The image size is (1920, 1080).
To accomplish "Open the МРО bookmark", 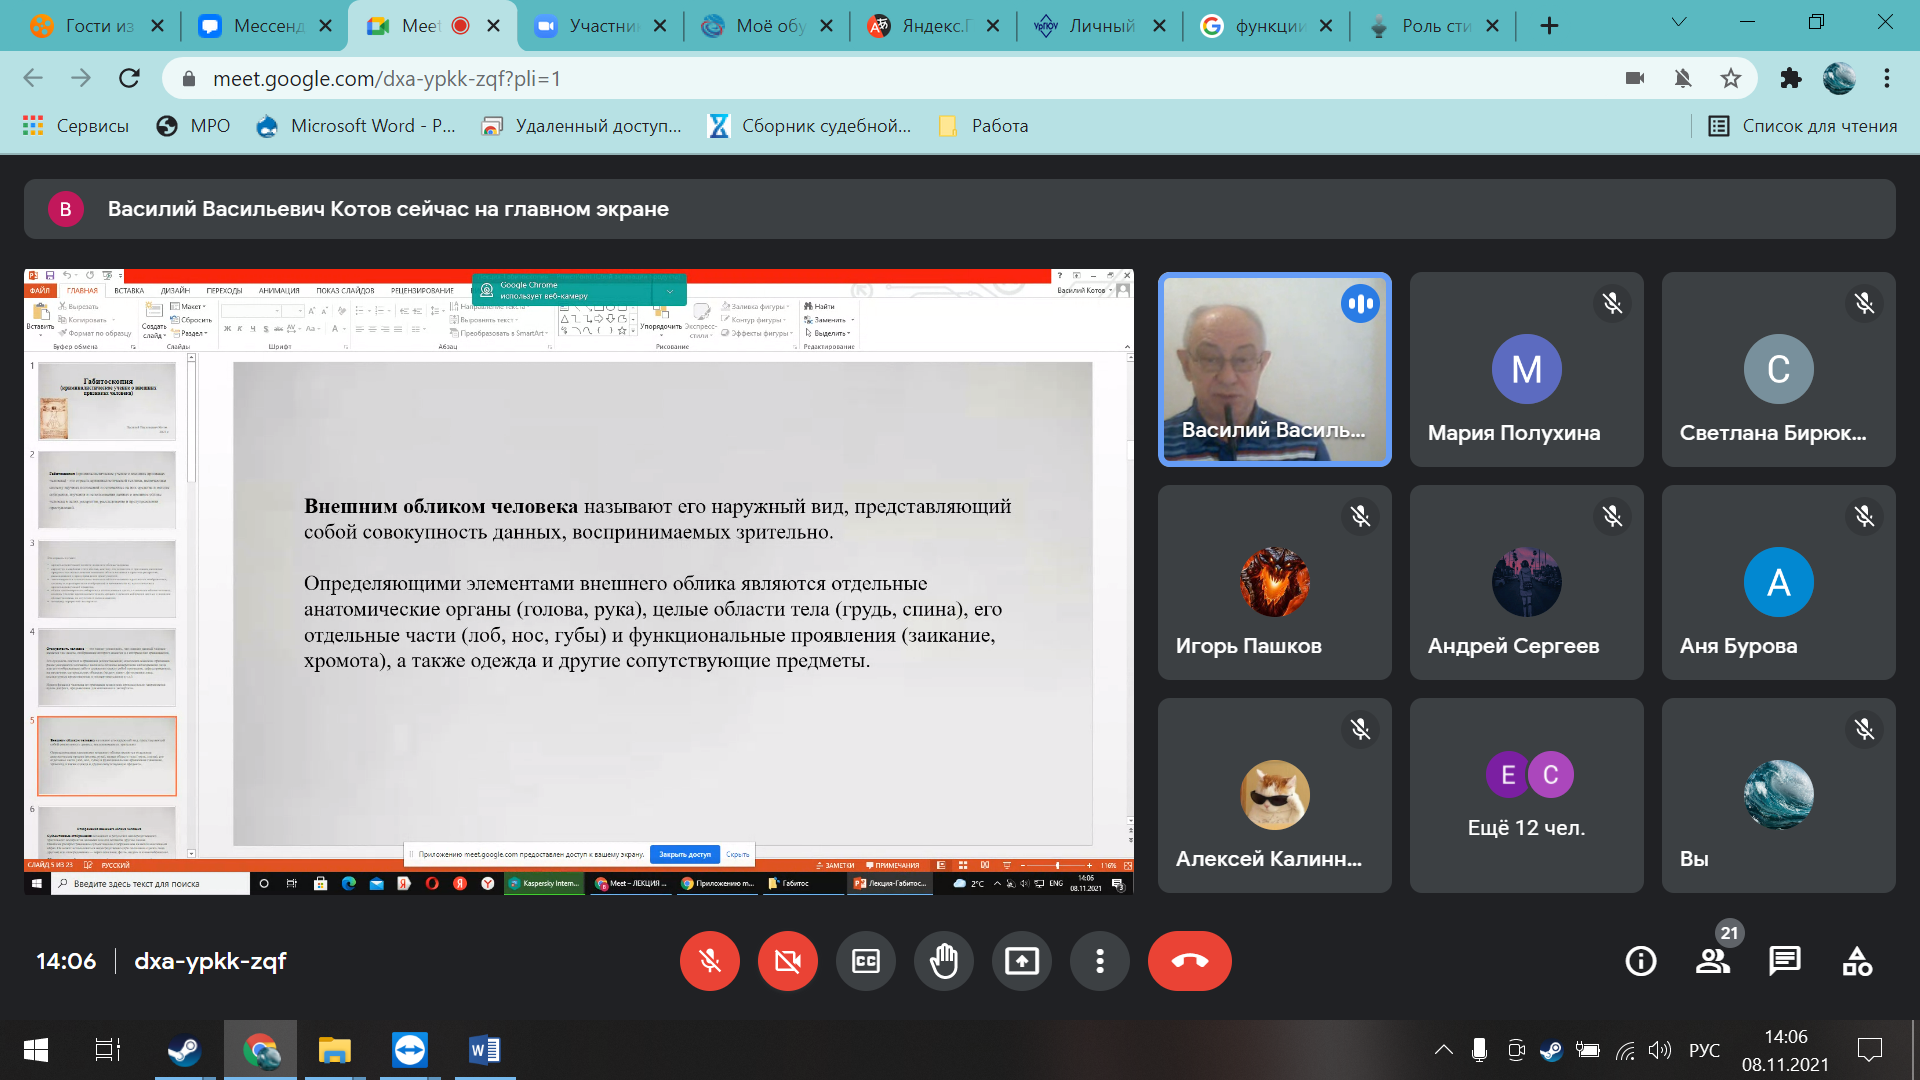I will pos(194,126).
